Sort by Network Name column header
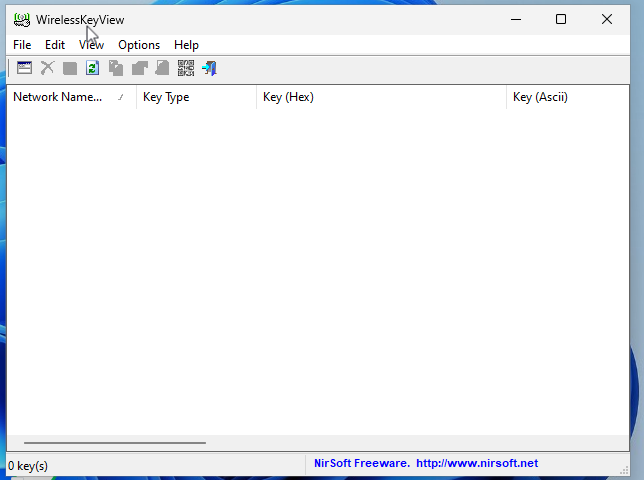This screenshot has width=644, height=480. pyautogui.click(x=71, y=97)
